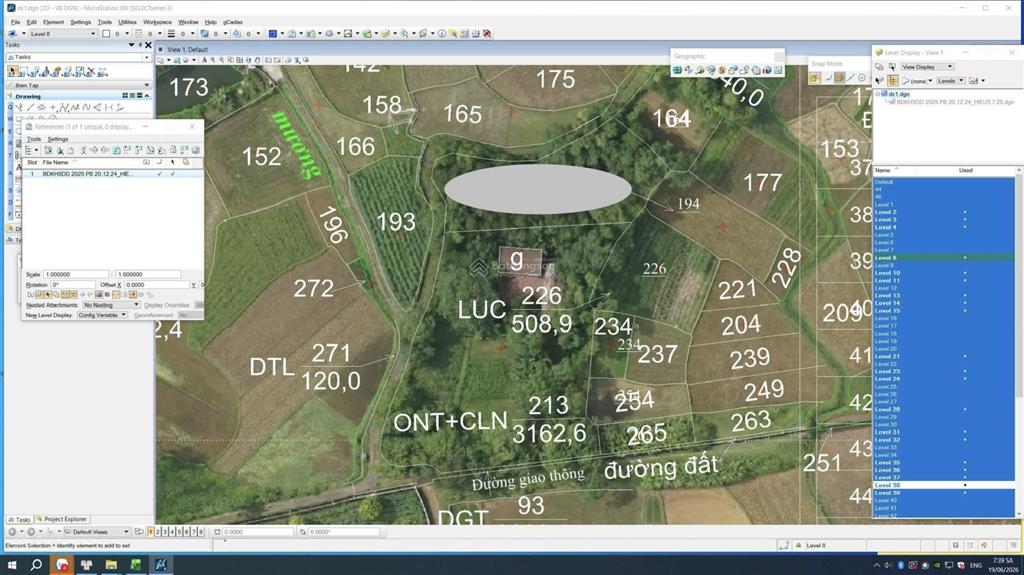Open the Element menu
The width and height of the screenshot is (1024, 575).
(x=53, y=22)
